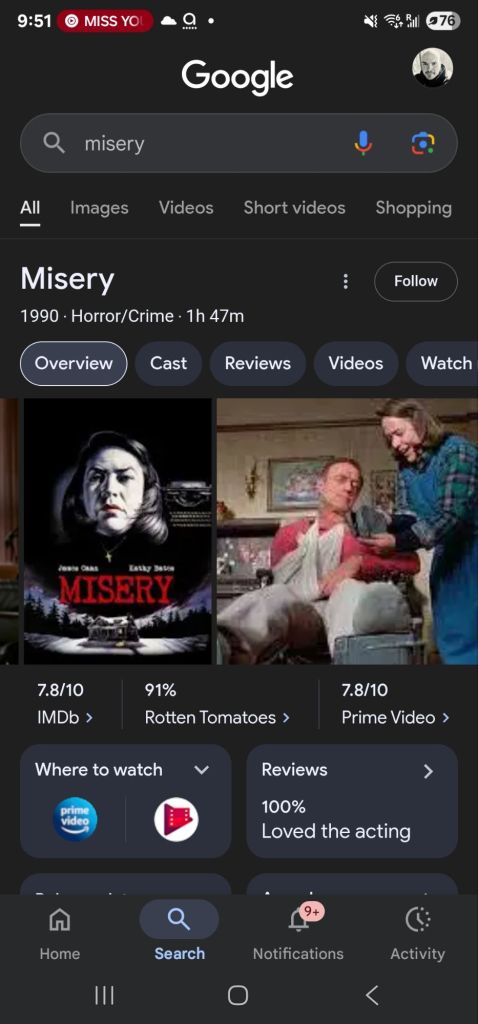Image resolution: width=478 pixels, height=1024 pixels.
Task: Open Google Lens camera search
Action: click(x=423, y=143)
